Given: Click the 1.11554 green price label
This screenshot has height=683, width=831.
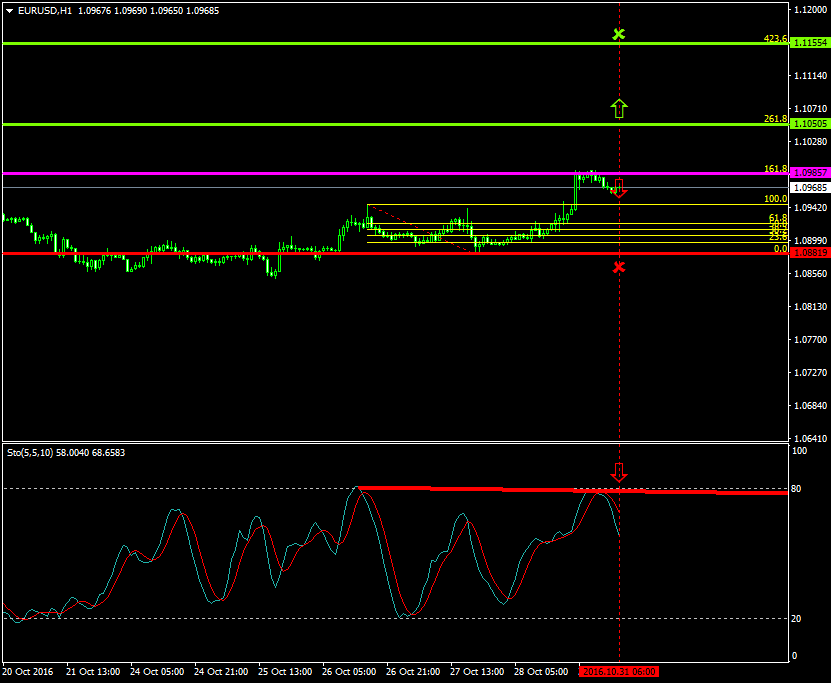Looking at the screenshot, I should tap(809, 43).
